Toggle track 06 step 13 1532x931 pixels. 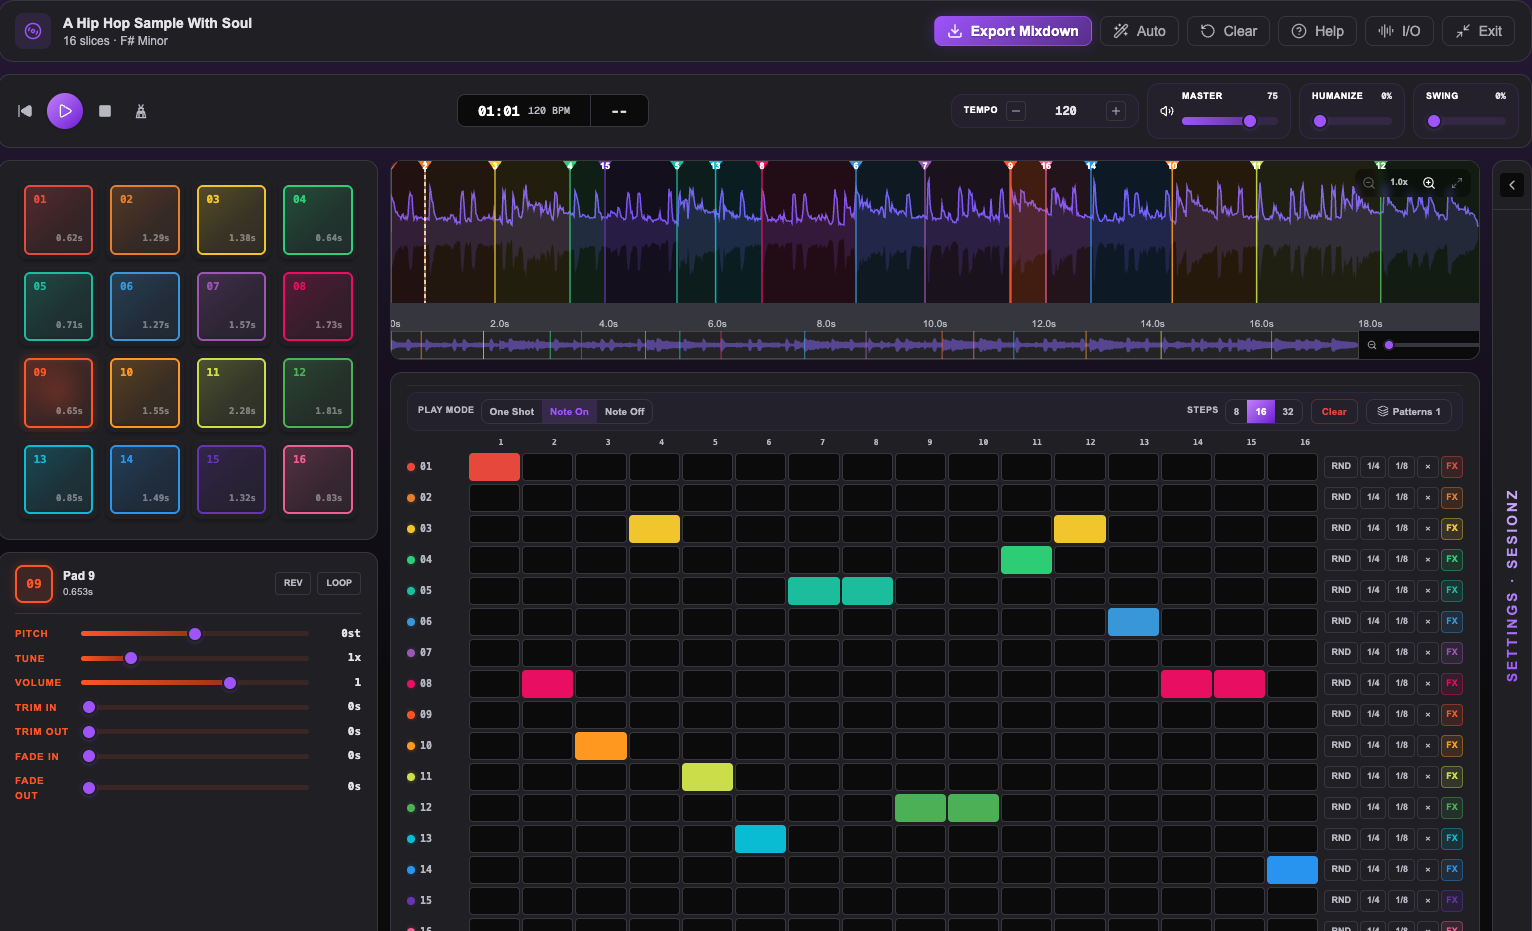point(1133,622)
